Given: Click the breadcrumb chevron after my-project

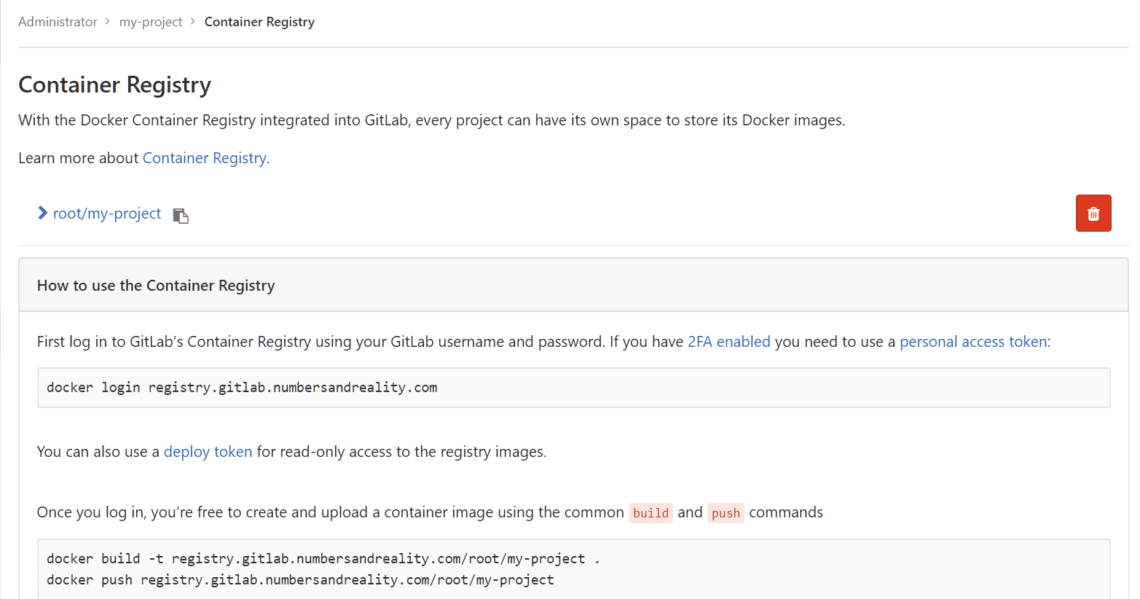Looking at the screenshot, I should 193,22.
